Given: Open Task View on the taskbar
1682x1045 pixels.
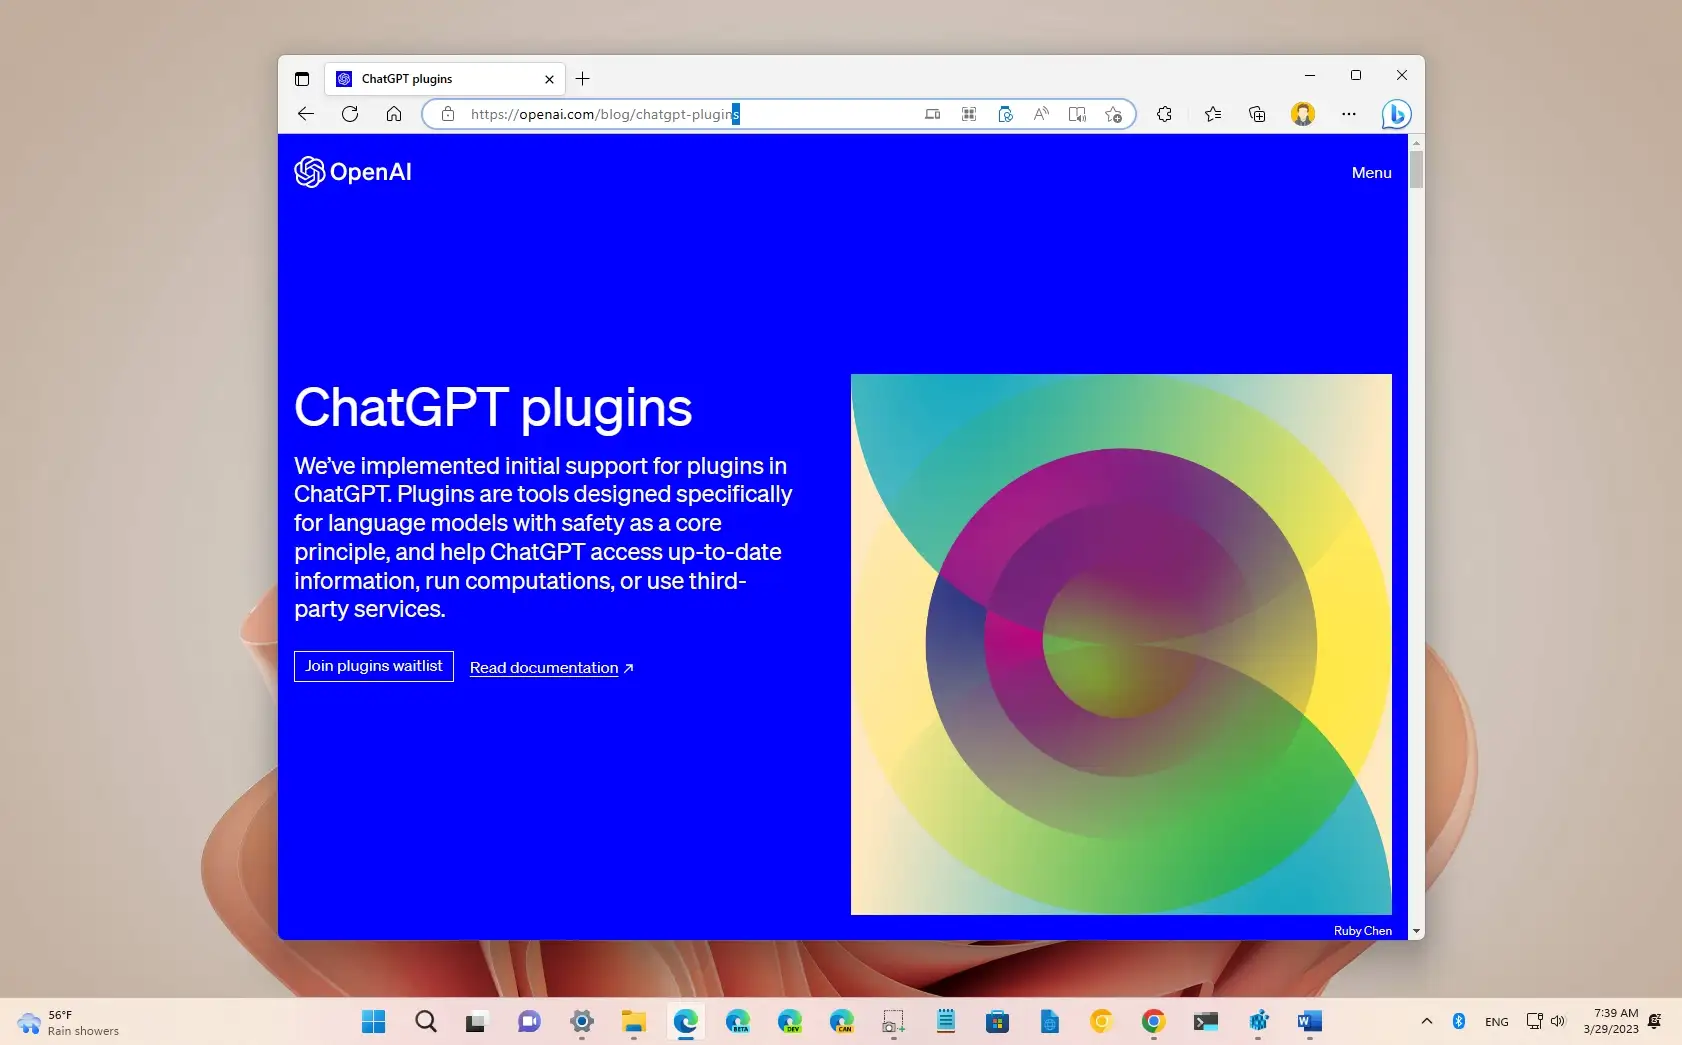Looking at the screenshot, I should point(476,1021).
